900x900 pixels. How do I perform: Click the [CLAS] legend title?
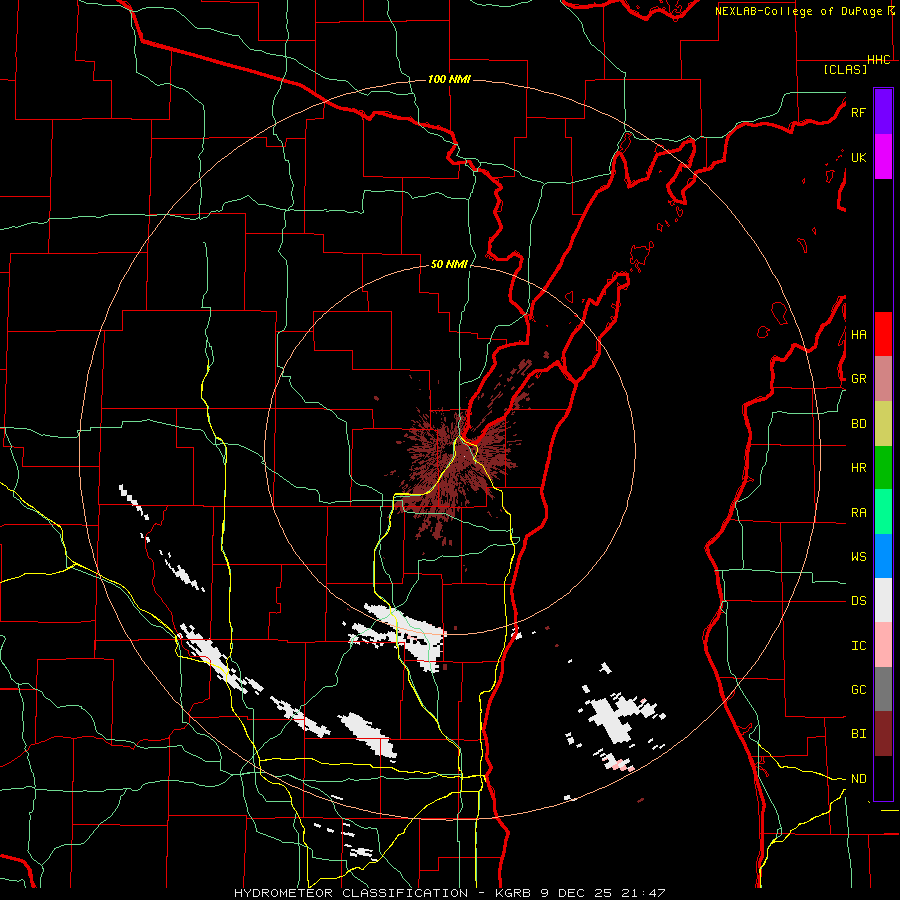[844, 69]
